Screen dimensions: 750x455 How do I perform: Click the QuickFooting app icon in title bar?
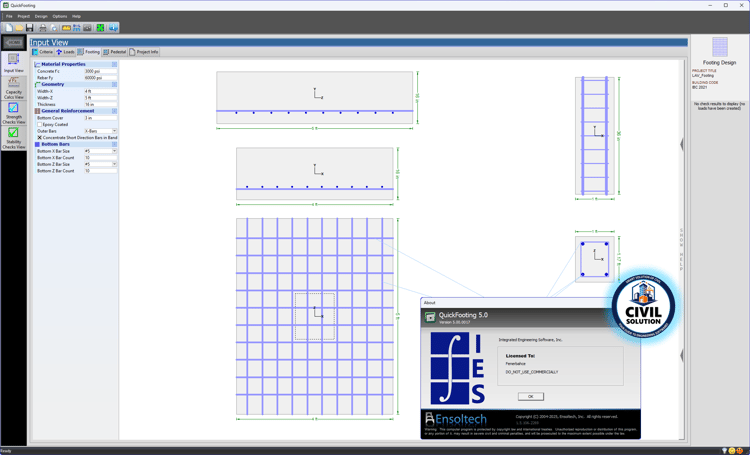(x=6, y=5)
